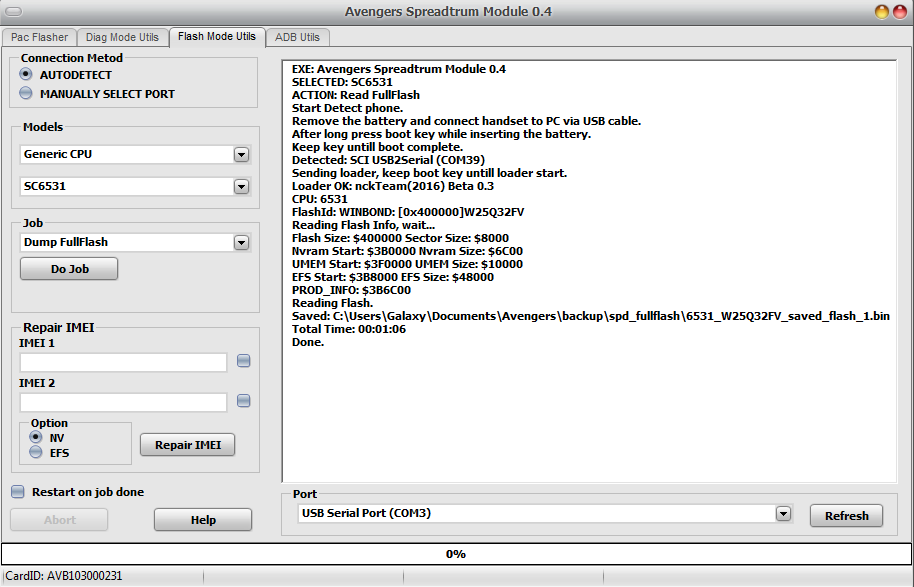Open the SC6531 chip dropdown

click(x=241, y=187)
